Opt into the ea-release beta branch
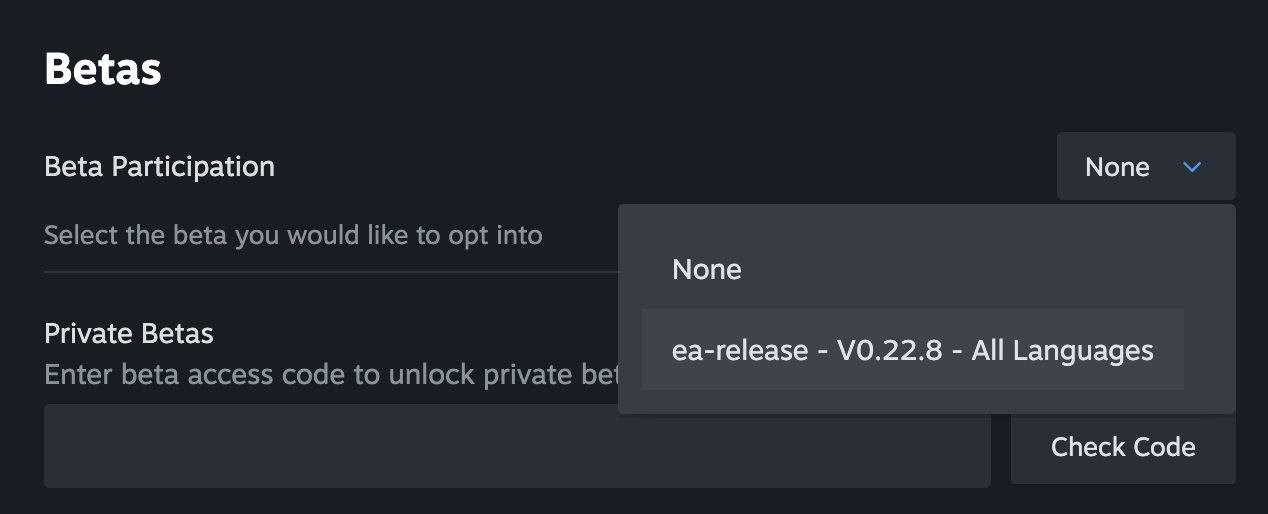Image resolution: width=1268 pixels, height=514 pixels. [x=912, y=350]
